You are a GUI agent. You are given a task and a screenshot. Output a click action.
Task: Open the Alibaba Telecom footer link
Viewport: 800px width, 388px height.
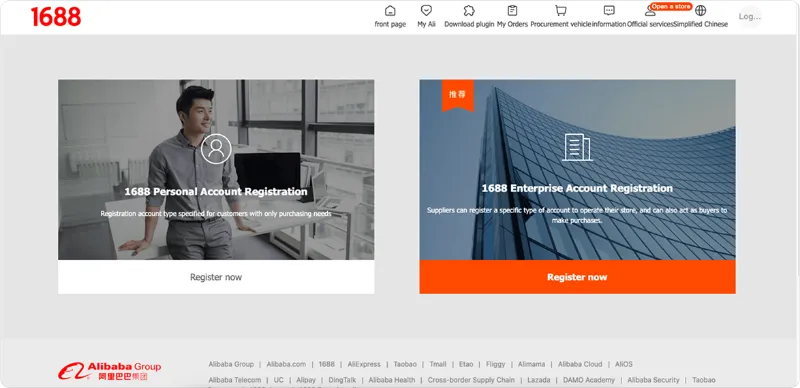pyautogui.click(x=235, y=380)
